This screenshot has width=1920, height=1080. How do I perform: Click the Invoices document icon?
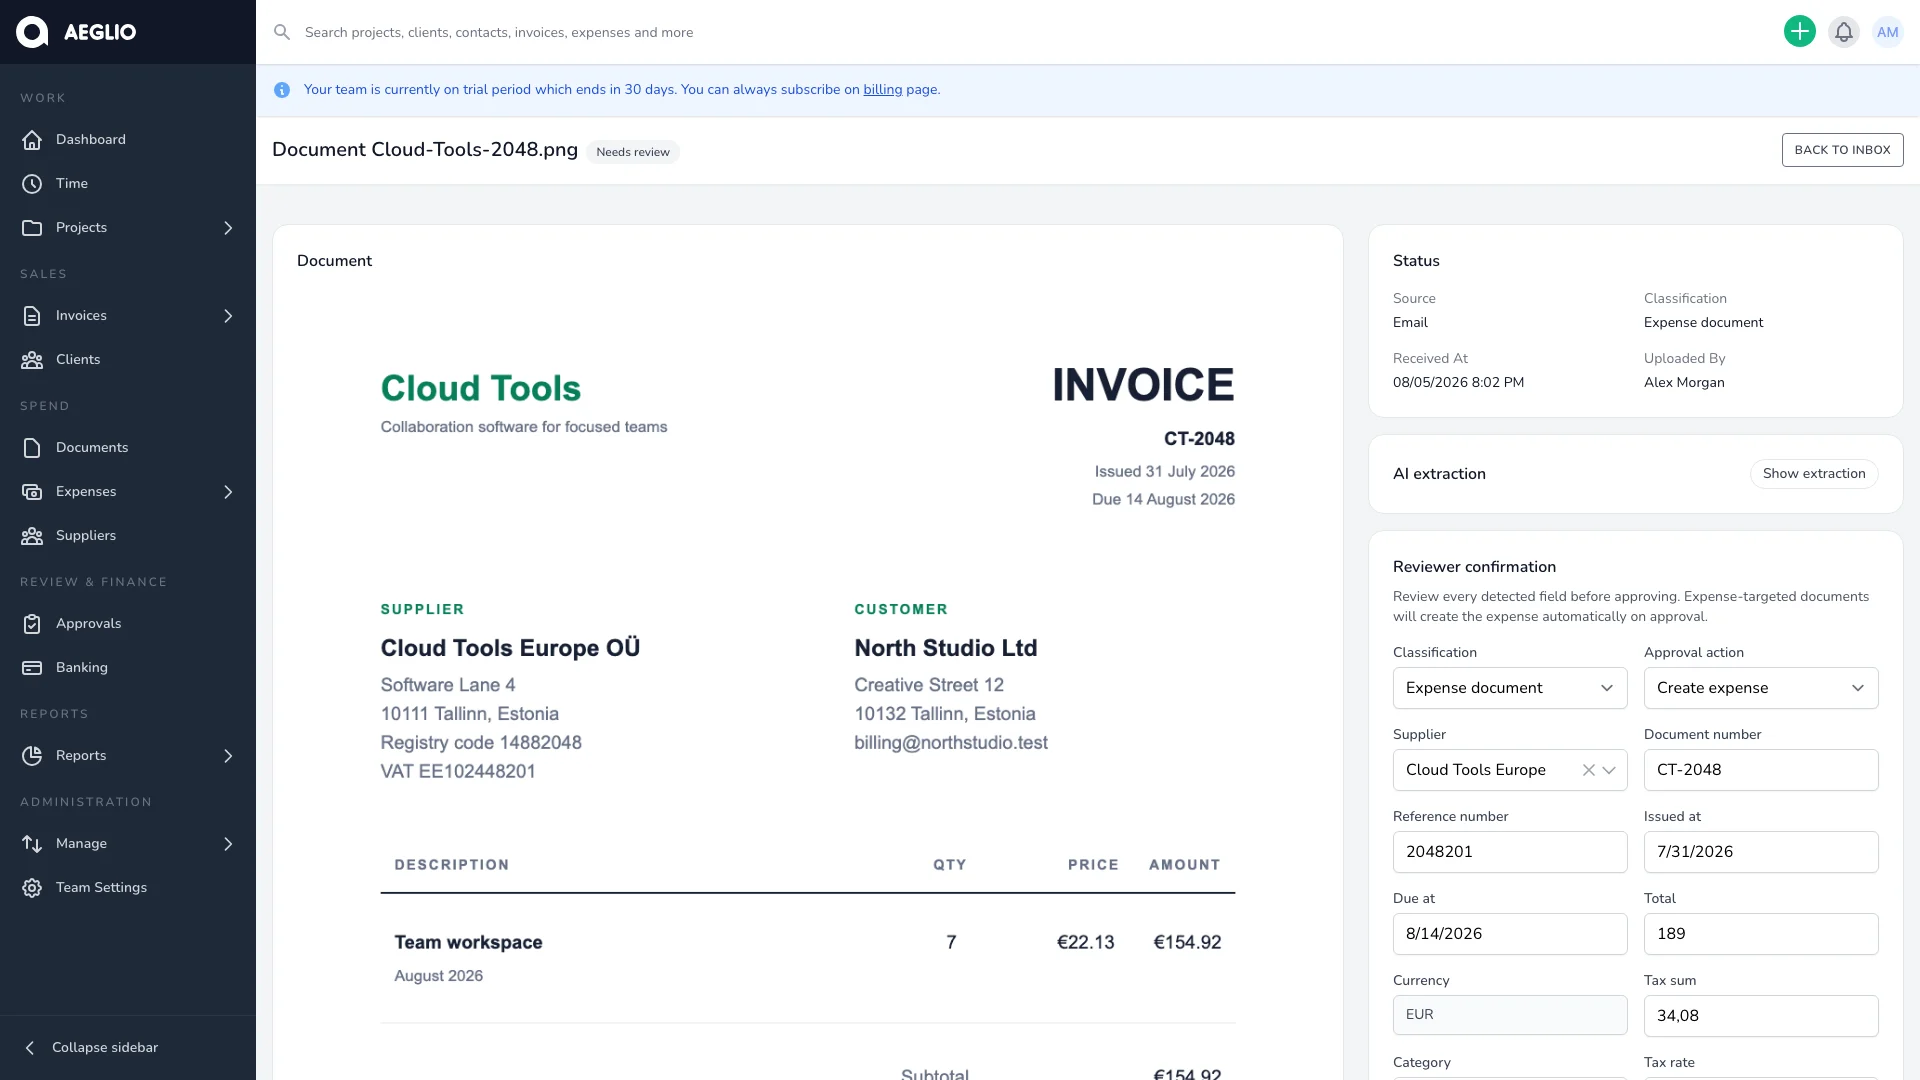point(32,316)
